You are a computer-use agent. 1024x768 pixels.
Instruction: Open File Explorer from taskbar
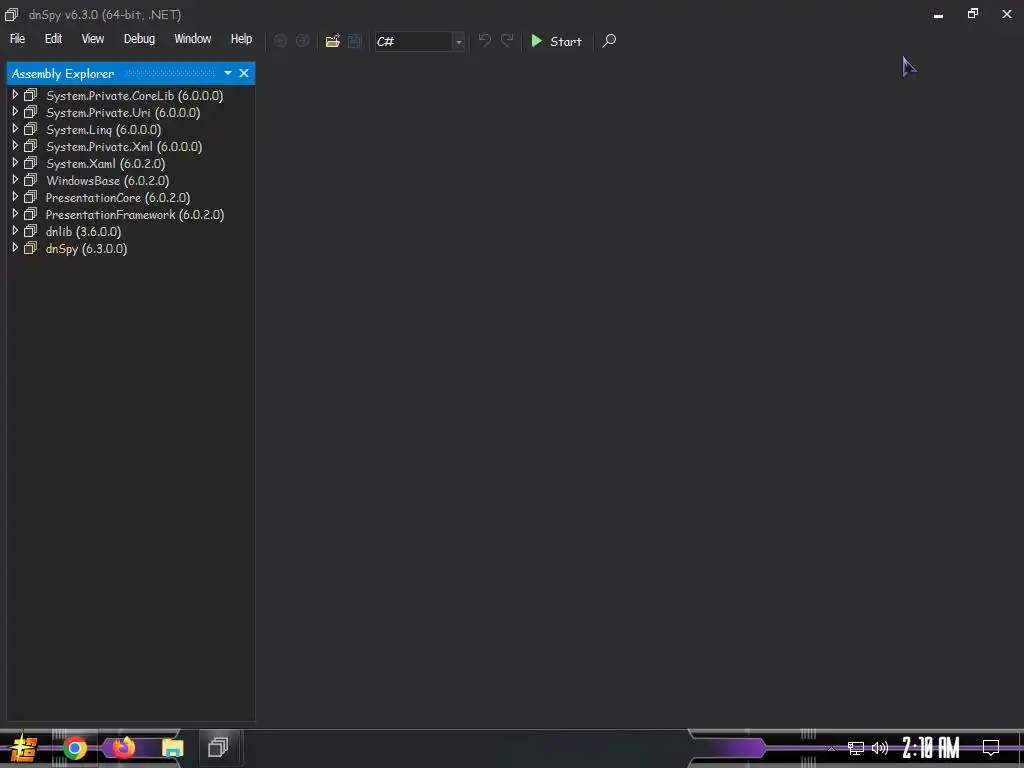tap(172, 748)
